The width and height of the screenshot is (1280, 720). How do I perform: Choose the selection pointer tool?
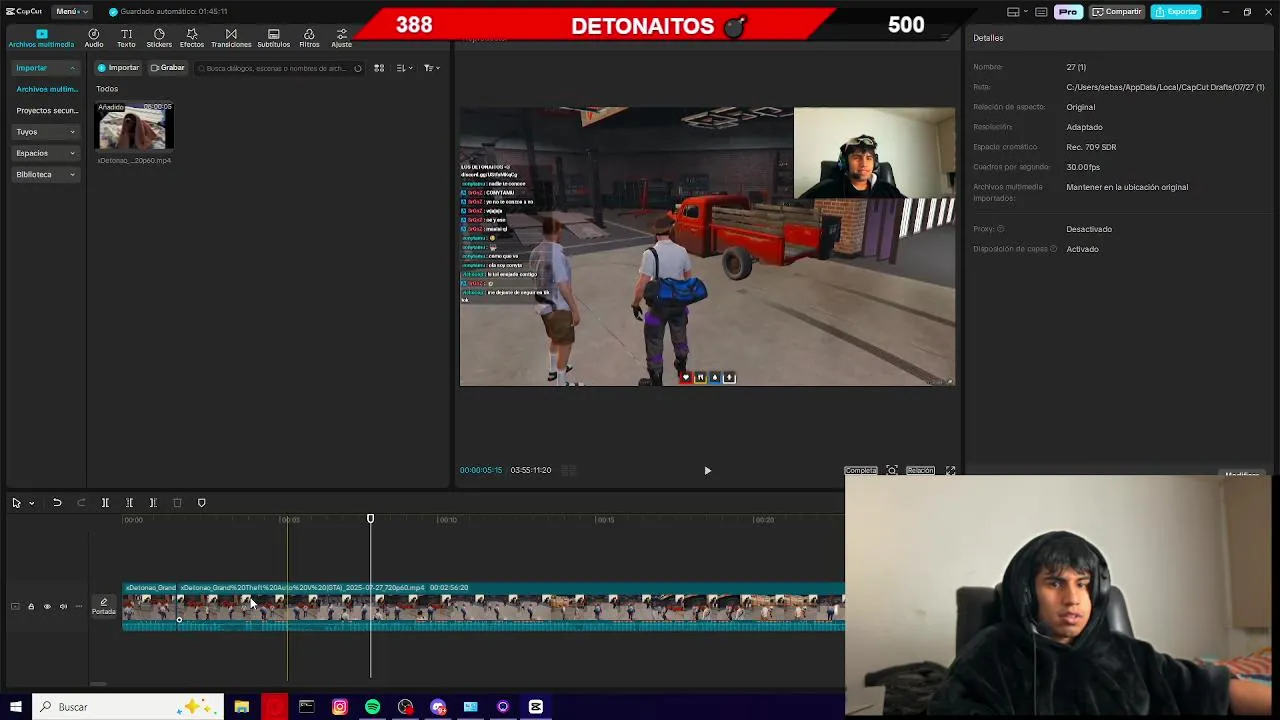coord(16,503)
